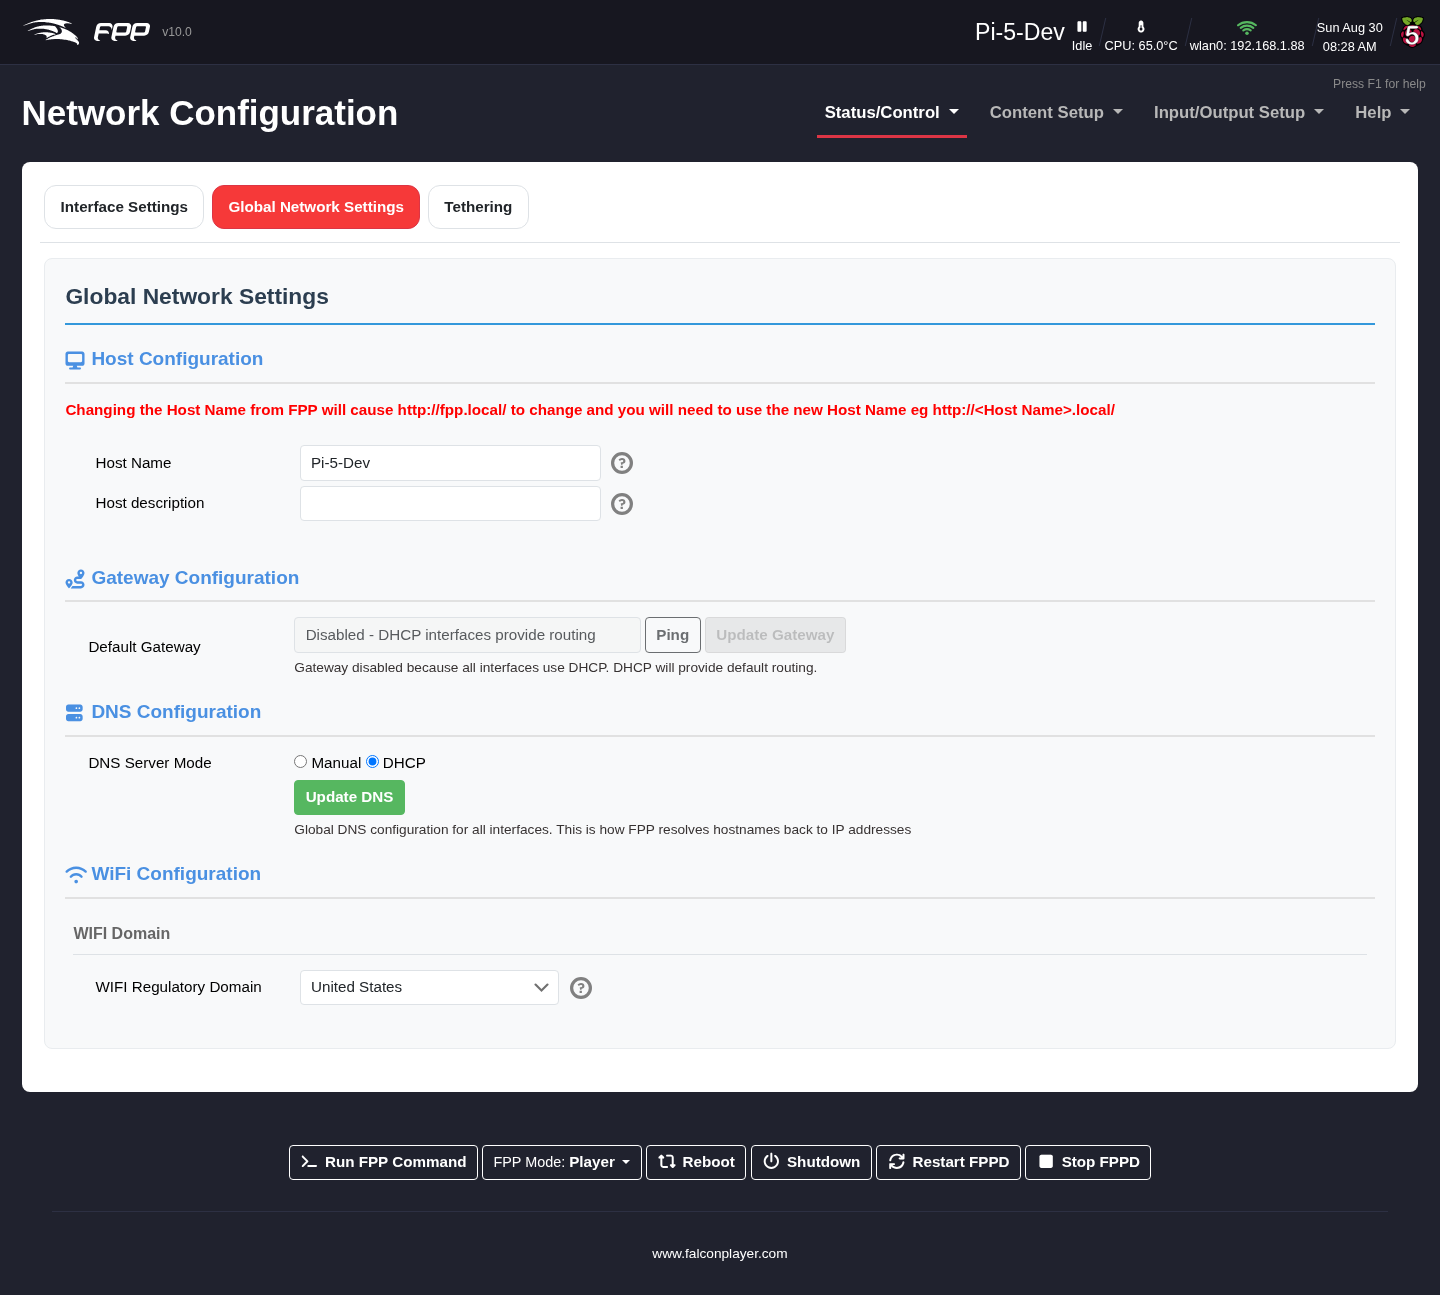Select the Manual DNS server mode
The width and height of the screenshot is (1440, 1295).
(300, 762)
